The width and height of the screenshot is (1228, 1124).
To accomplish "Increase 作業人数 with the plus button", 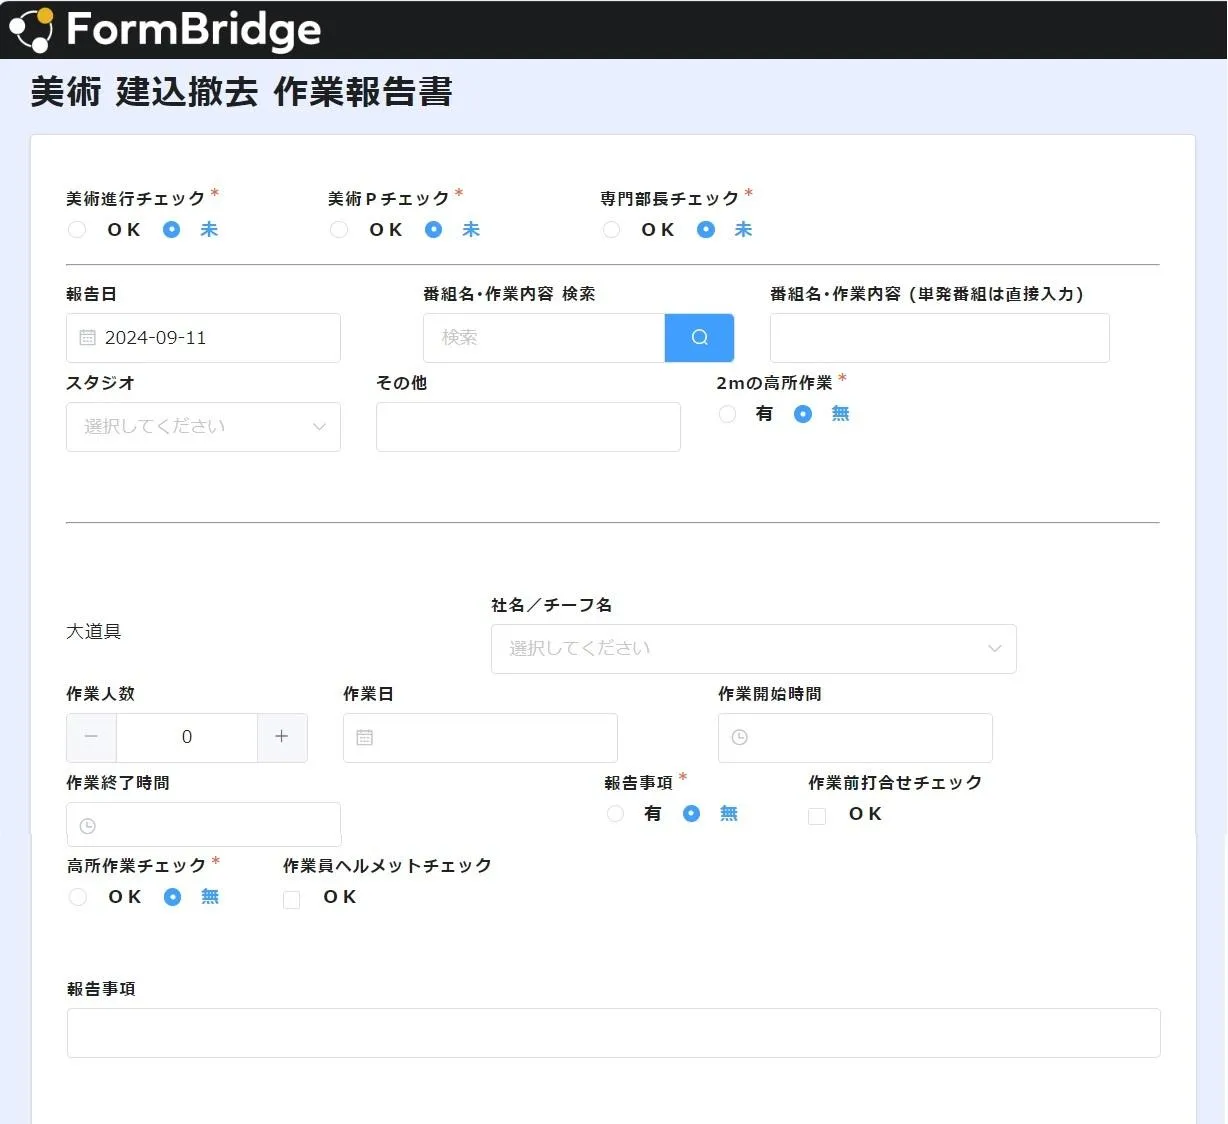I will point(282,737).
